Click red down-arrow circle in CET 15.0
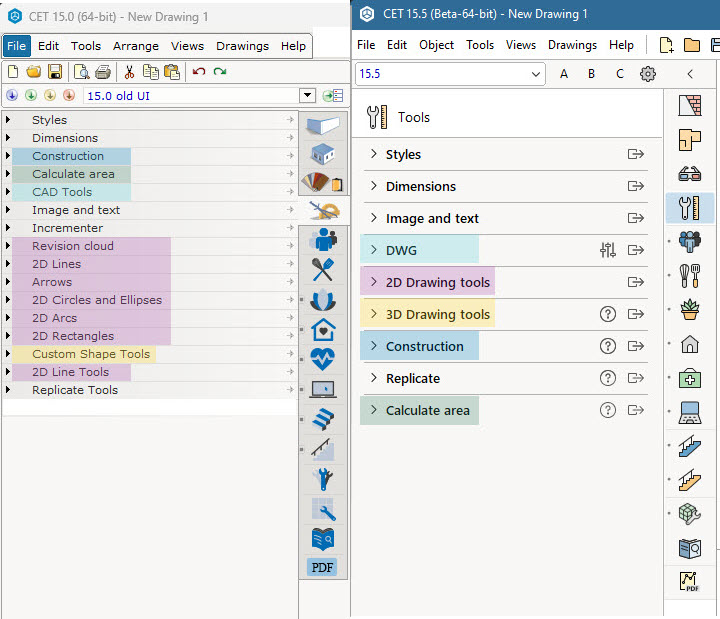The height and width of the screenshot is (619, 720). pyautogui.click(x=69, y=95)
